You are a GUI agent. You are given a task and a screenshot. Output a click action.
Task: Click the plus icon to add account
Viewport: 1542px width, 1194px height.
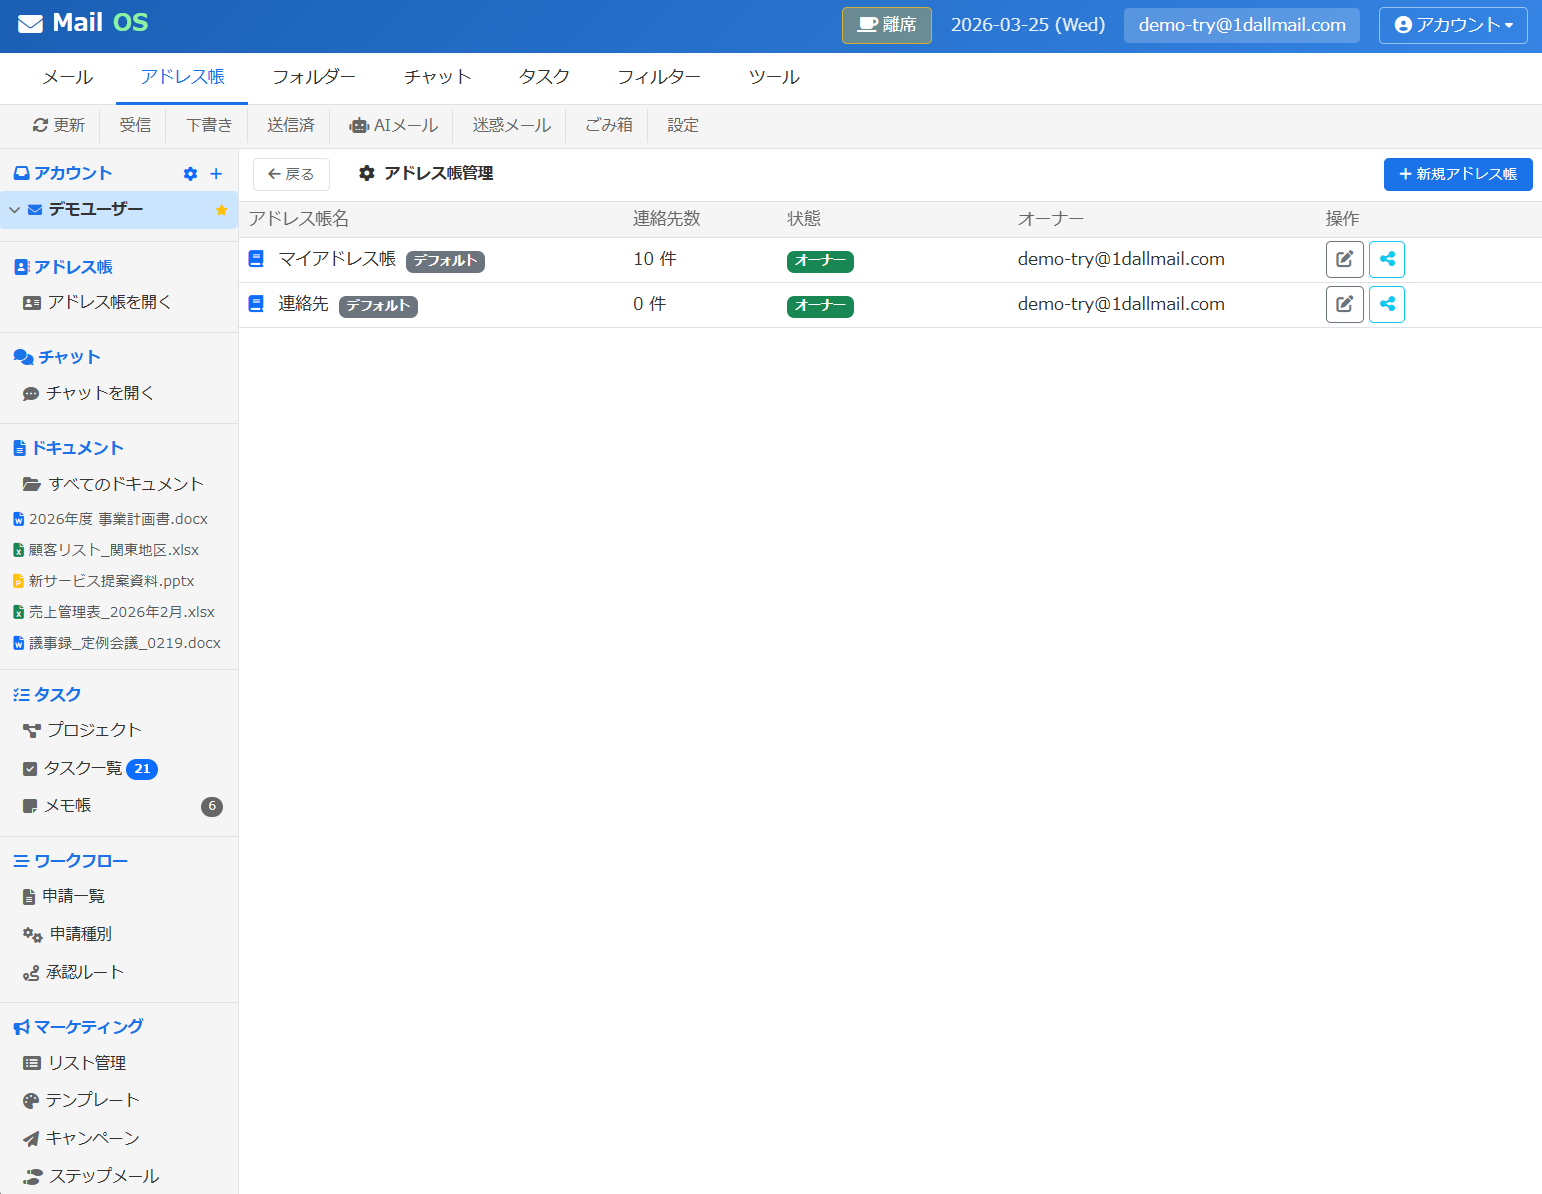[x=216, y=174]
